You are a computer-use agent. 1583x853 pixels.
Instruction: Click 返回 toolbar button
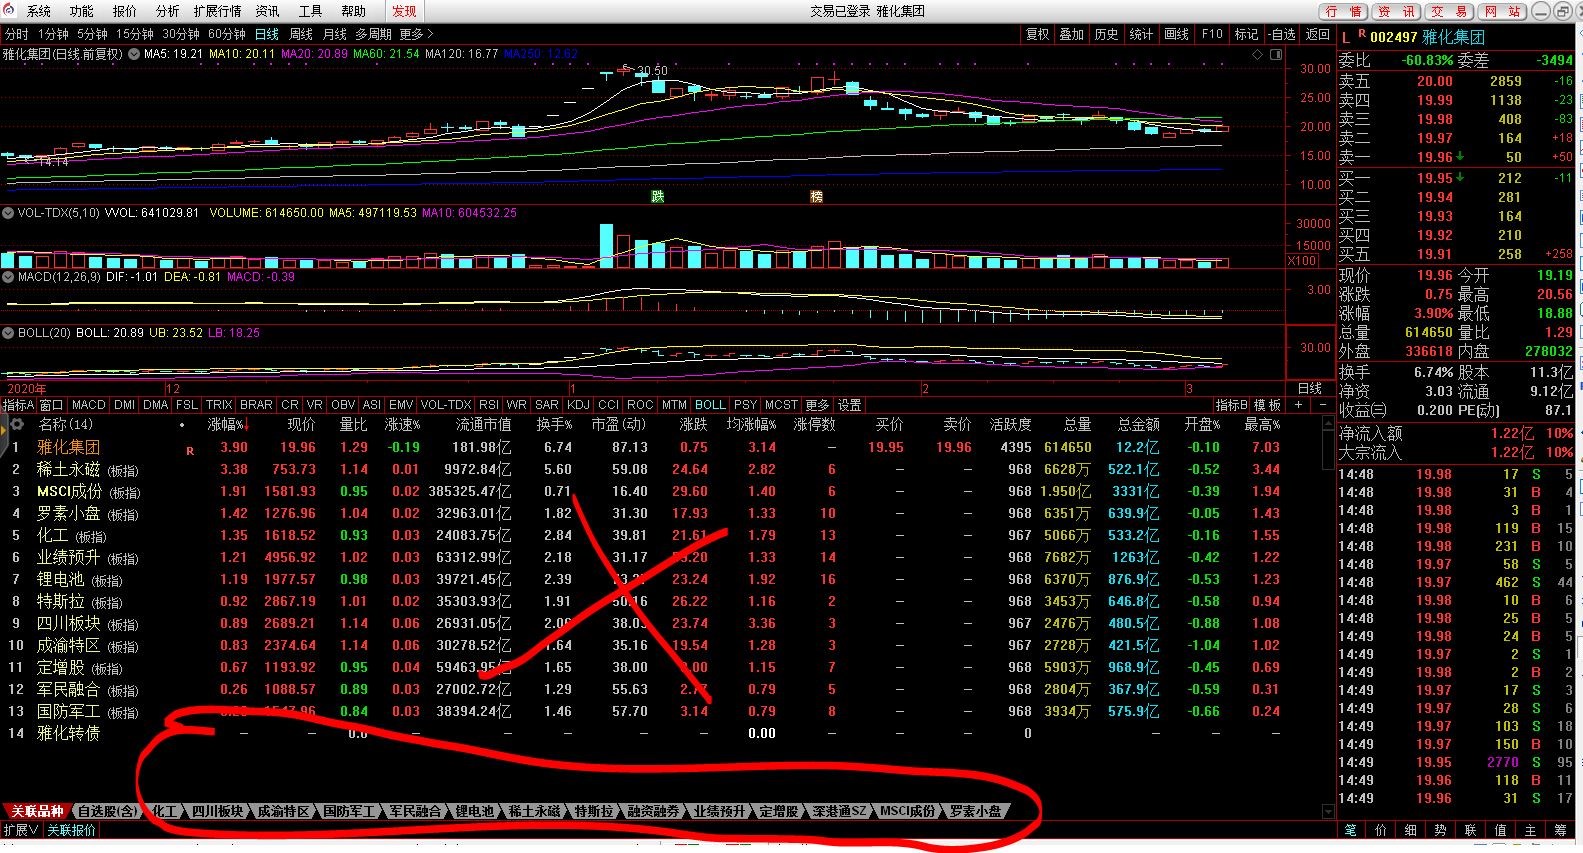tap(1318, 34)
